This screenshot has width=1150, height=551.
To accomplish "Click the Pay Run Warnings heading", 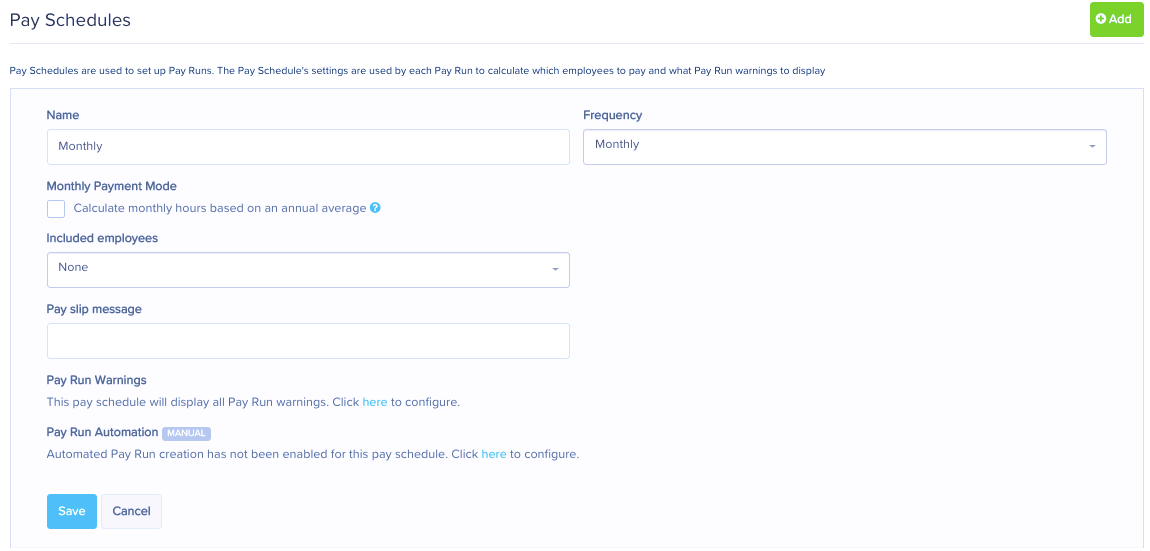I will click(97, 380).
